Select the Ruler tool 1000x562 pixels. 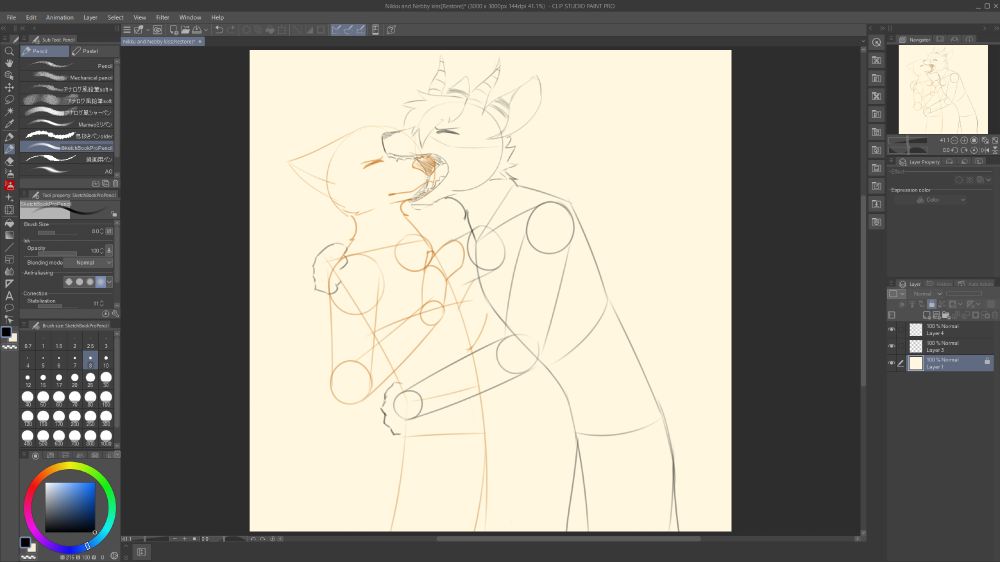pyautogui.click(x=9, y=283)
